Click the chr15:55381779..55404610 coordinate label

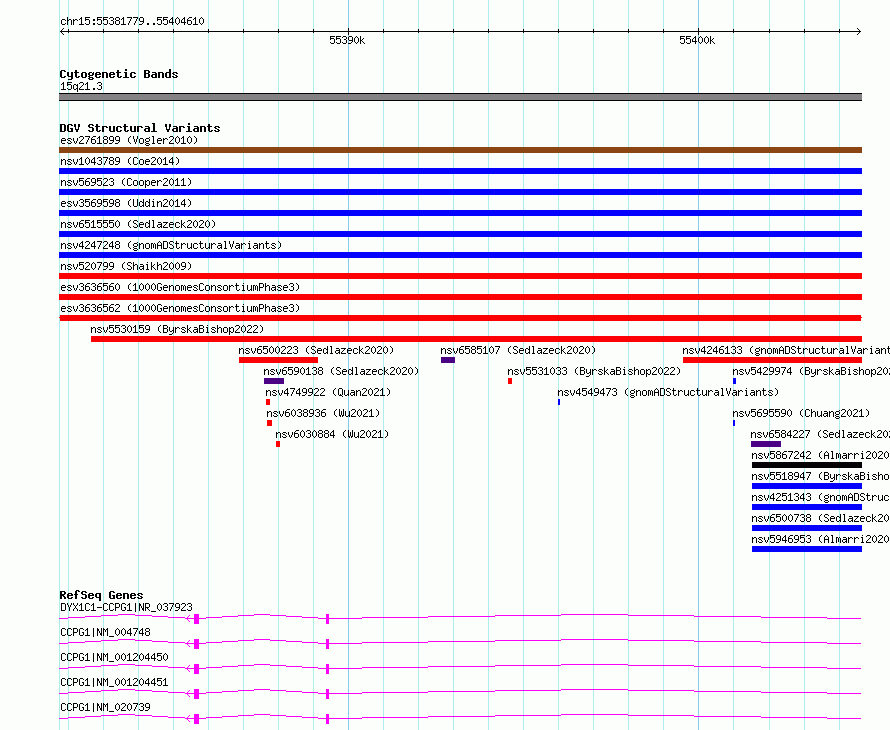[132, 21]
